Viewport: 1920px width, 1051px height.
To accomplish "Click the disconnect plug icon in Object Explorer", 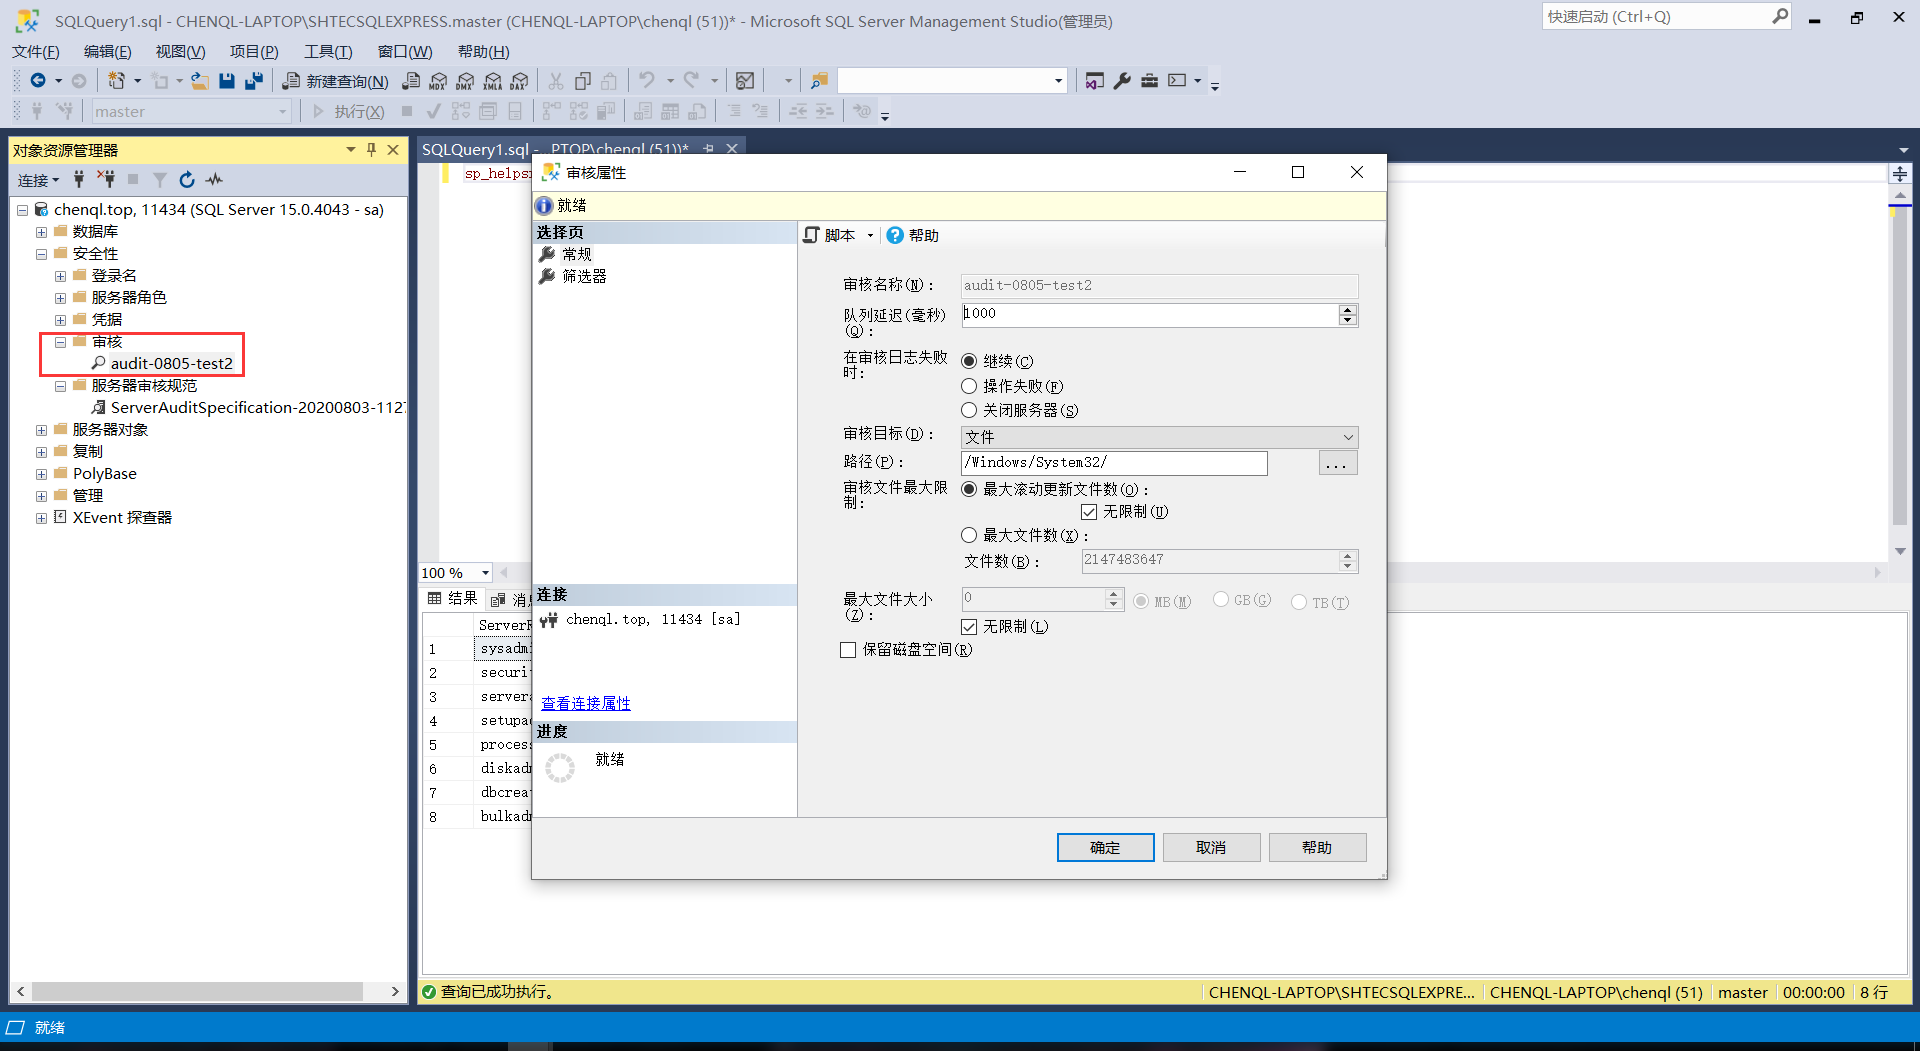I will [106, 180].
